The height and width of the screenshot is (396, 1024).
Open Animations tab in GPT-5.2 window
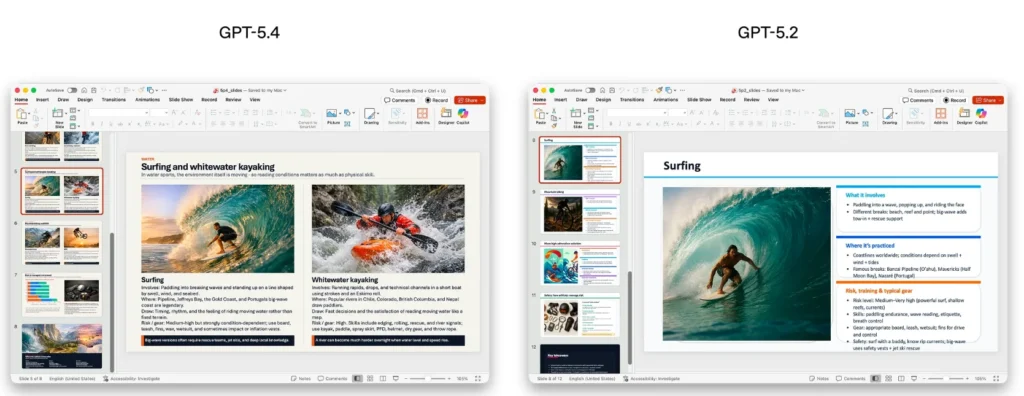tap(665, 100)
